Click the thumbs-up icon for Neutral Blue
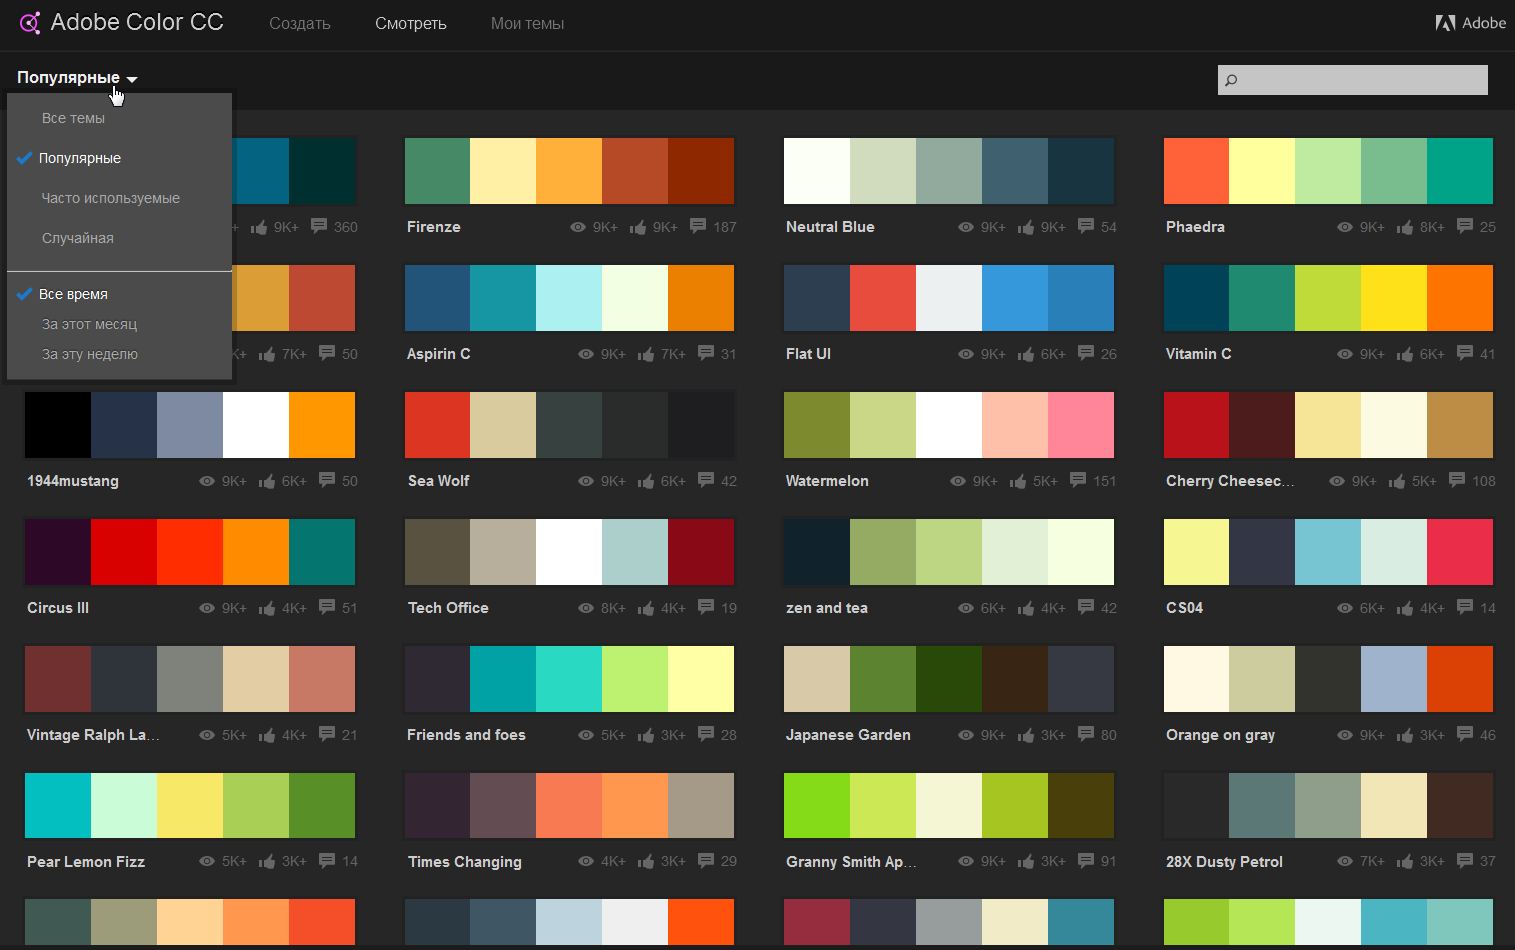This screenshot has width=1515, height=950. (1026, 227)
